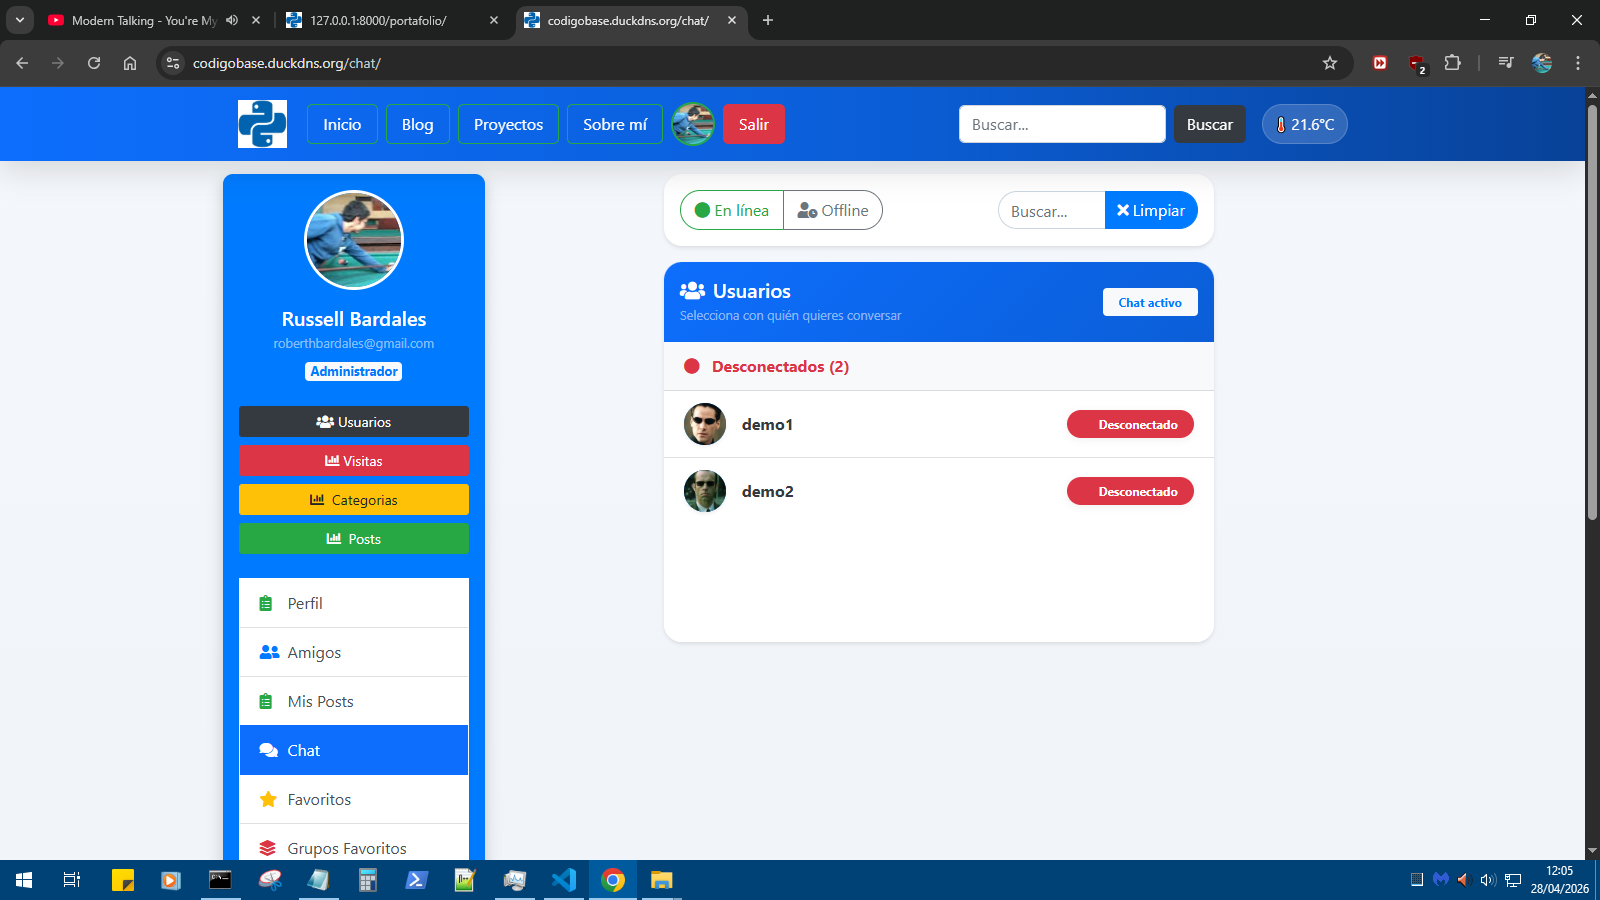This screenshot has height=900, width=1600.
Task: Bookmark page with the star icon
Action: point(1330,63)
